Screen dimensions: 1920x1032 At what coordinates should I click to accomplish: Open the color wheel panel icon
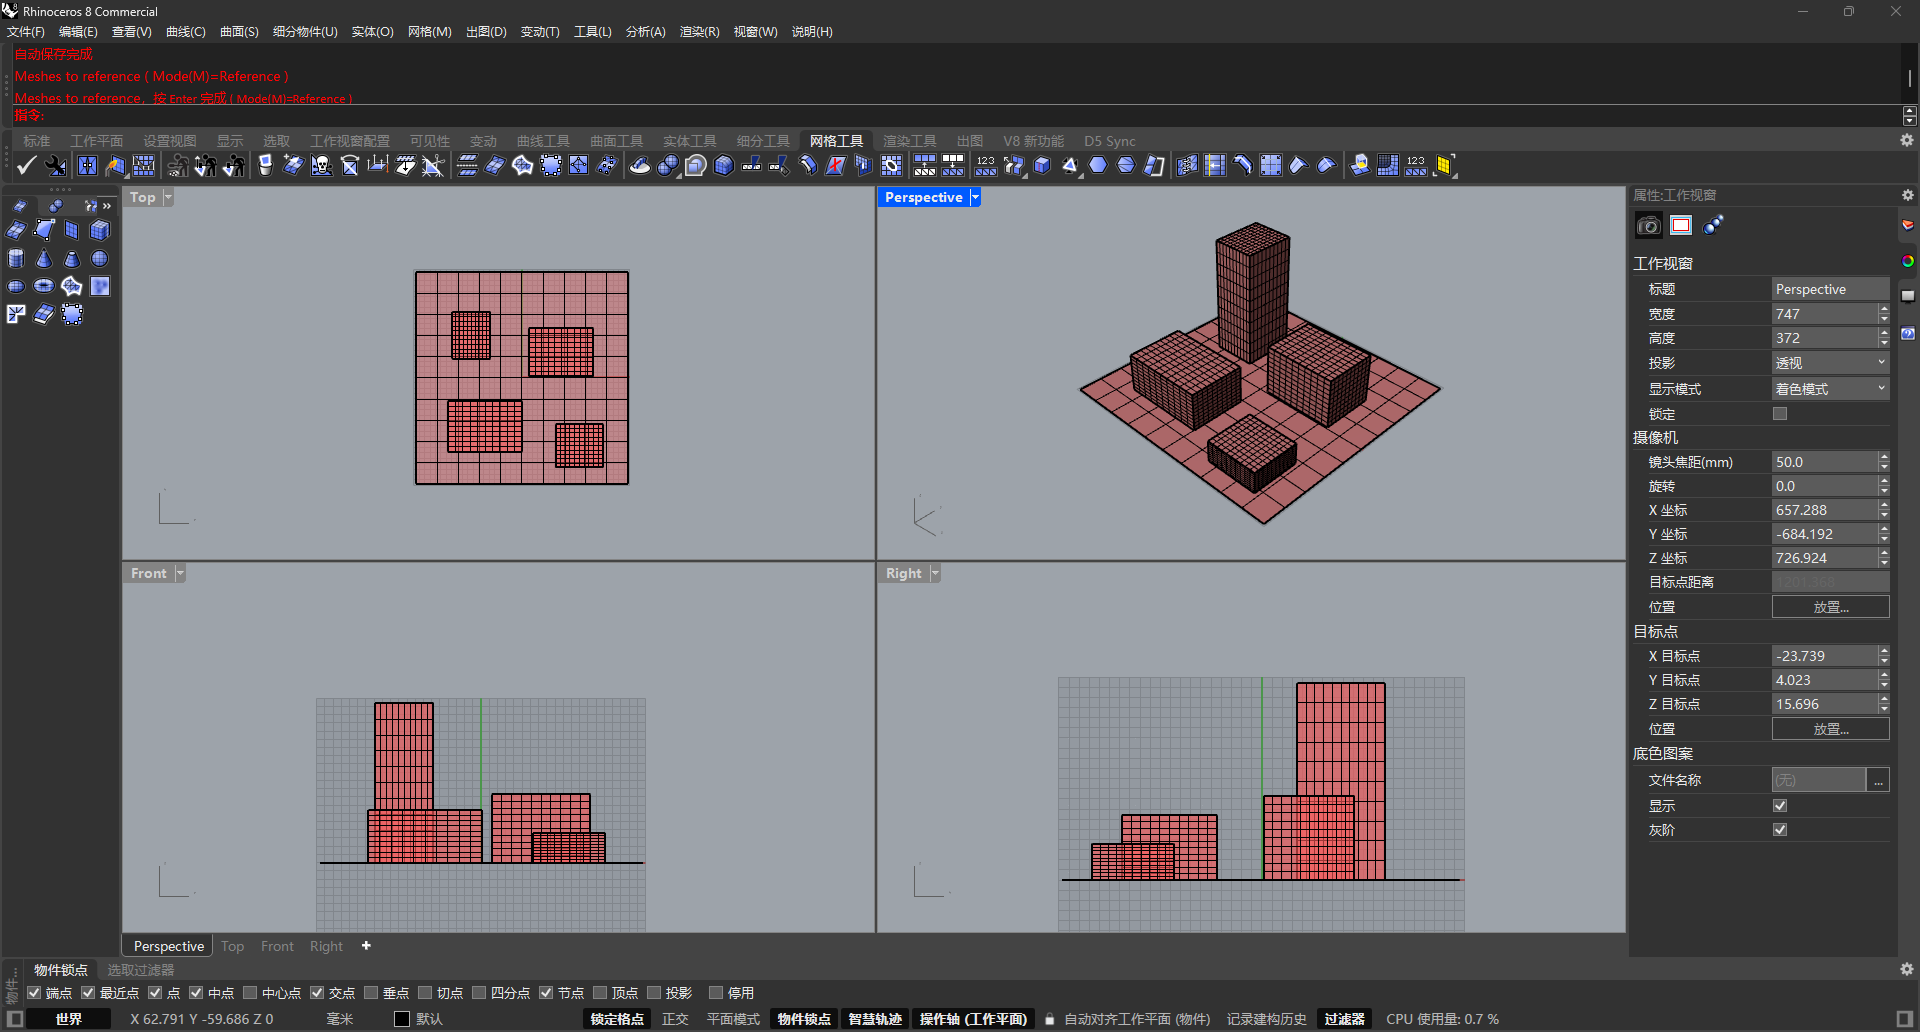(x=1908, y=261)
